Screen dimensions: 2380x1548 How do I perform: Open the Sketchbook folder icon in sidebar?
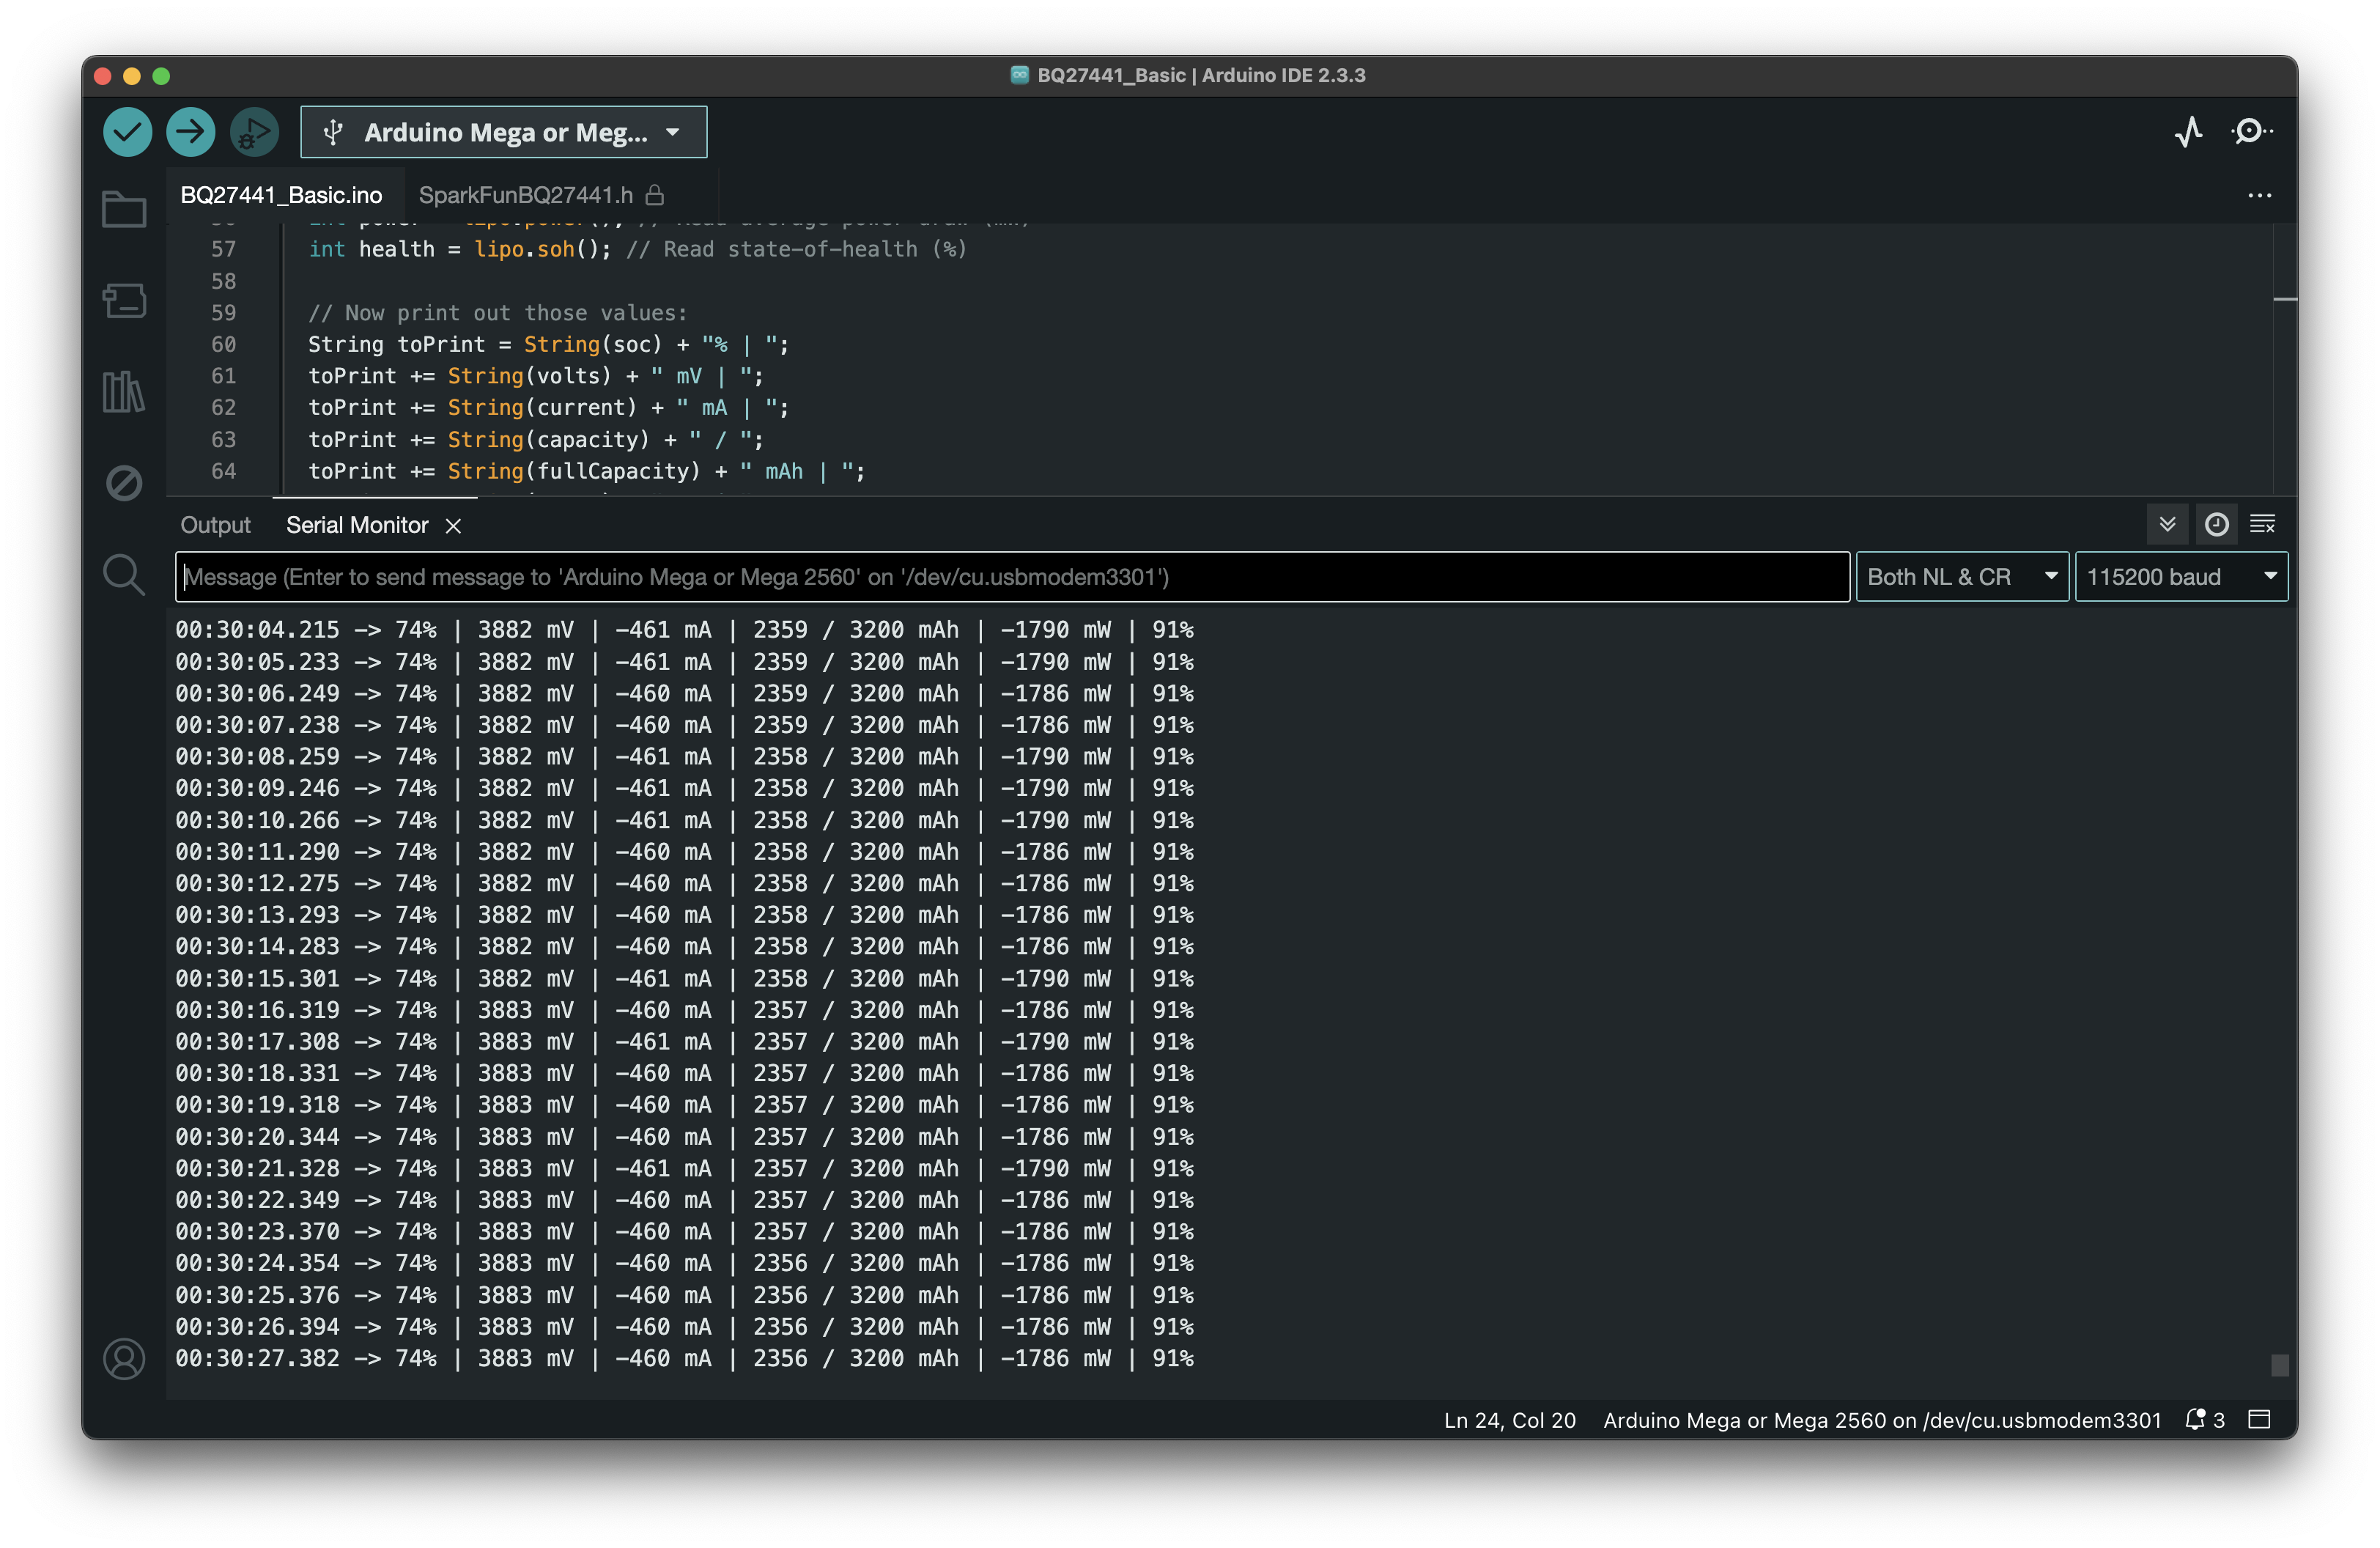(x=124, y=209)
